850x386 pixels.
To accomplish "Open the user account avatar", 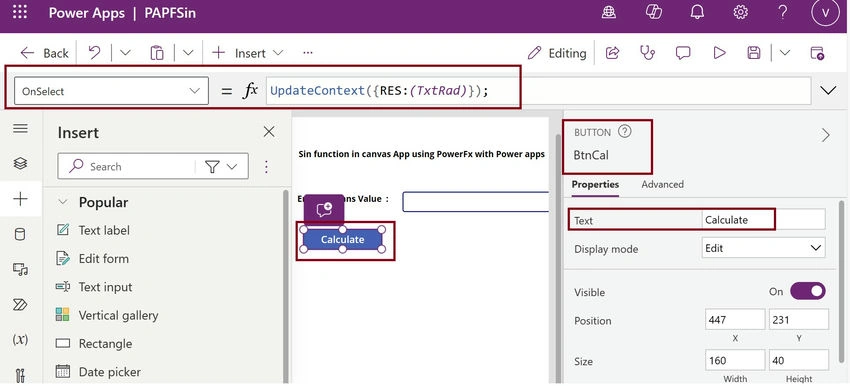I will coord(825,12).
